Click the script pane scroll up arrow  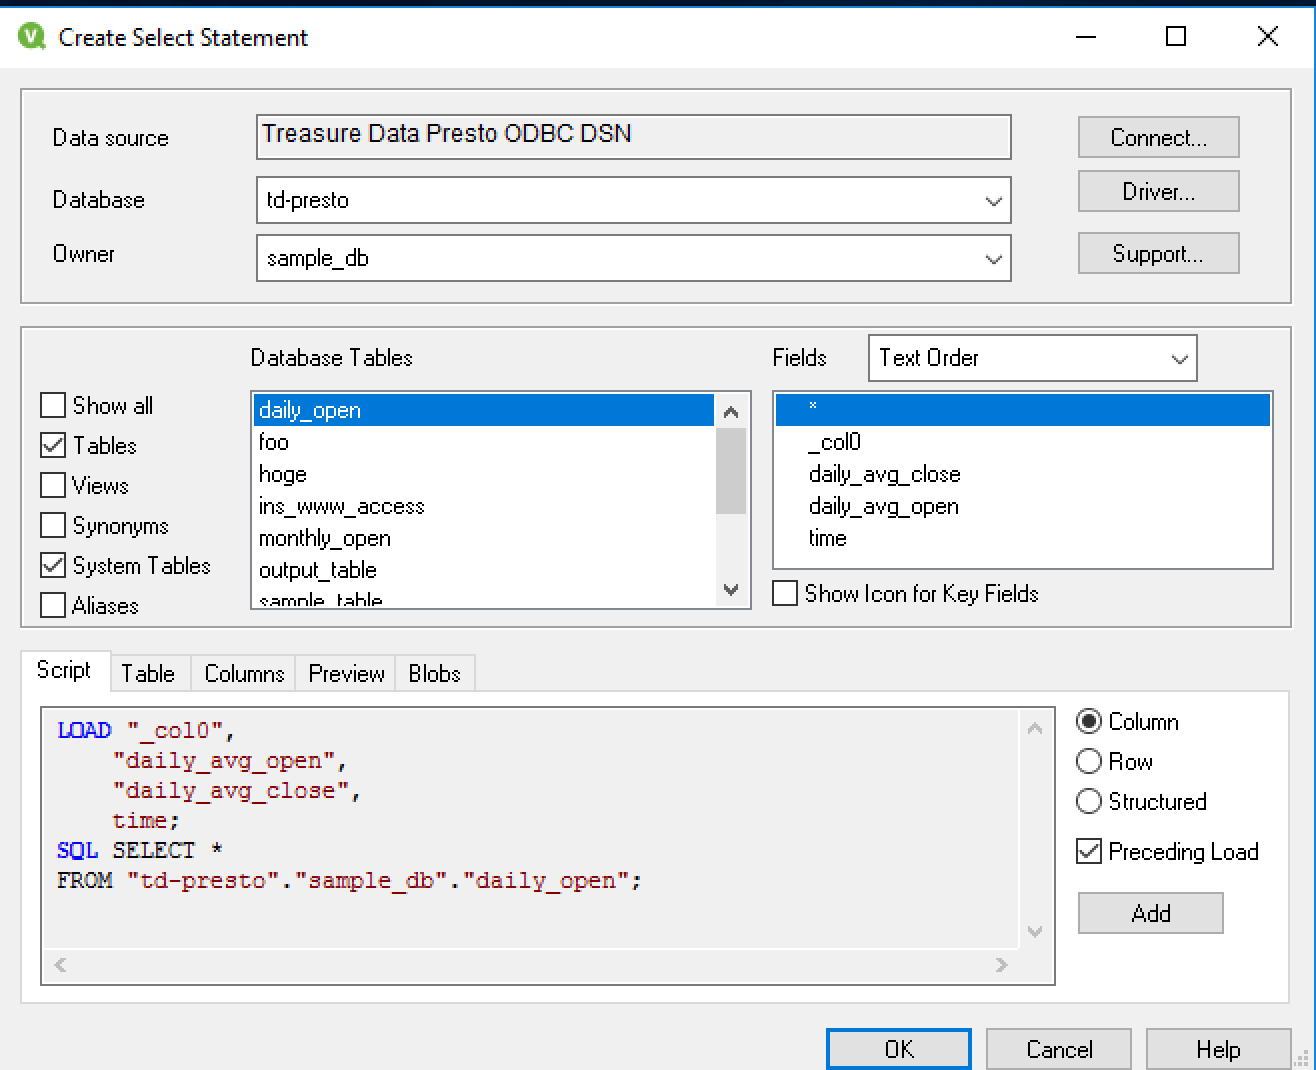tap(1035, 729)
